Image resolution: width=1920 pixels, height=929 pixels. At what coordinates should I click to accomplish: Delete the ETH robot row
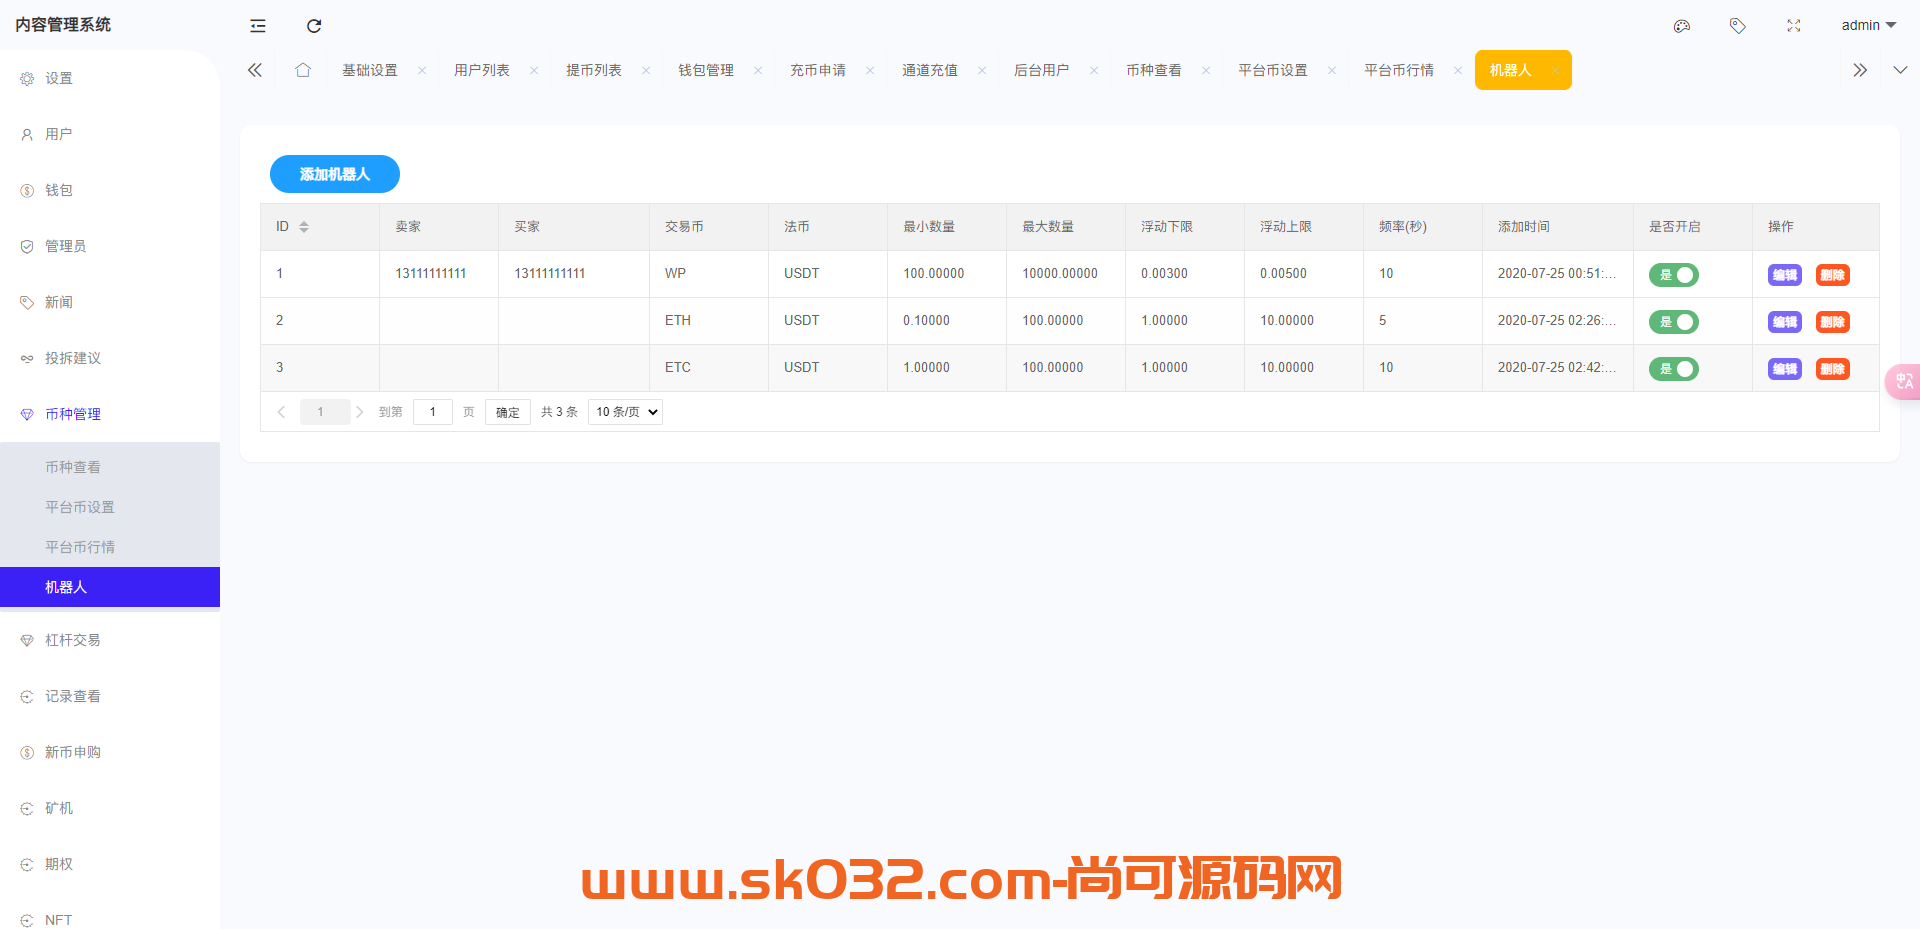pos(1833,322)
